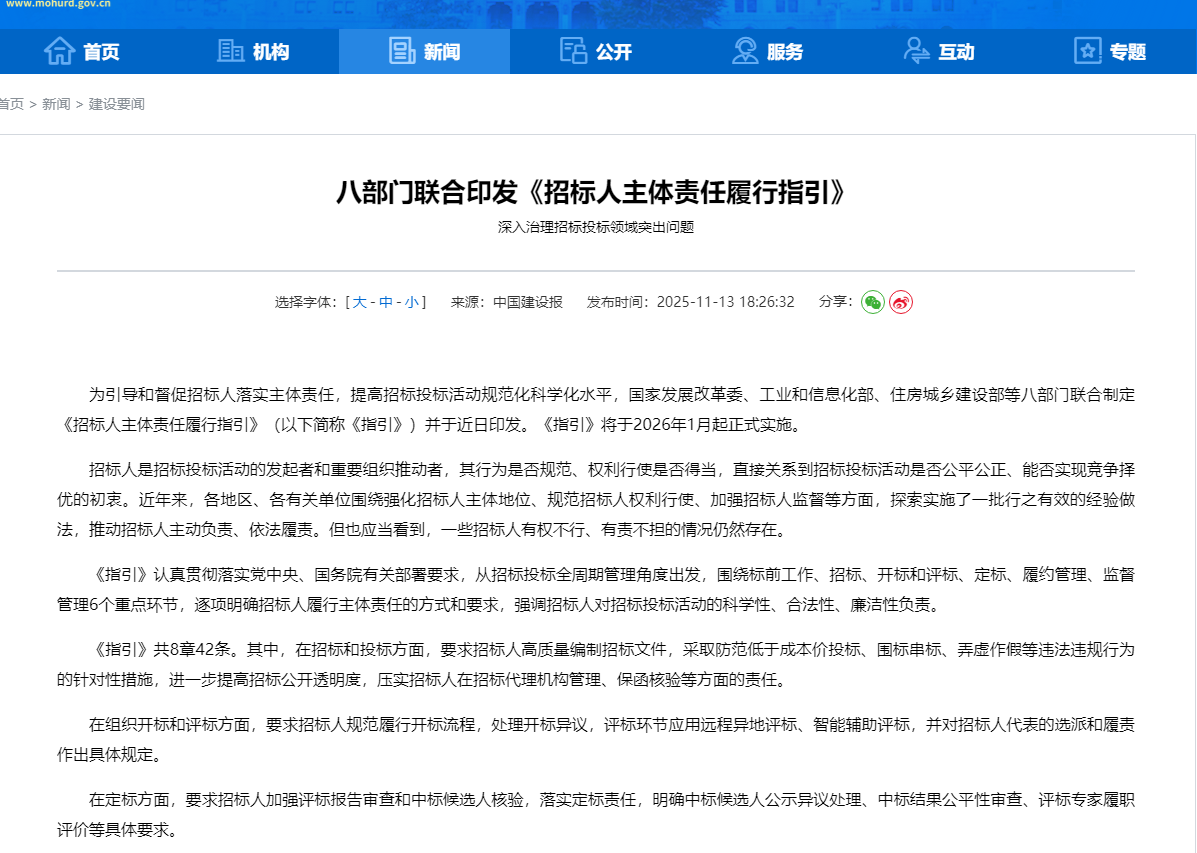Click the 公开 document icon in navigation
The image size is (1197, 853).
click(573, 51)
